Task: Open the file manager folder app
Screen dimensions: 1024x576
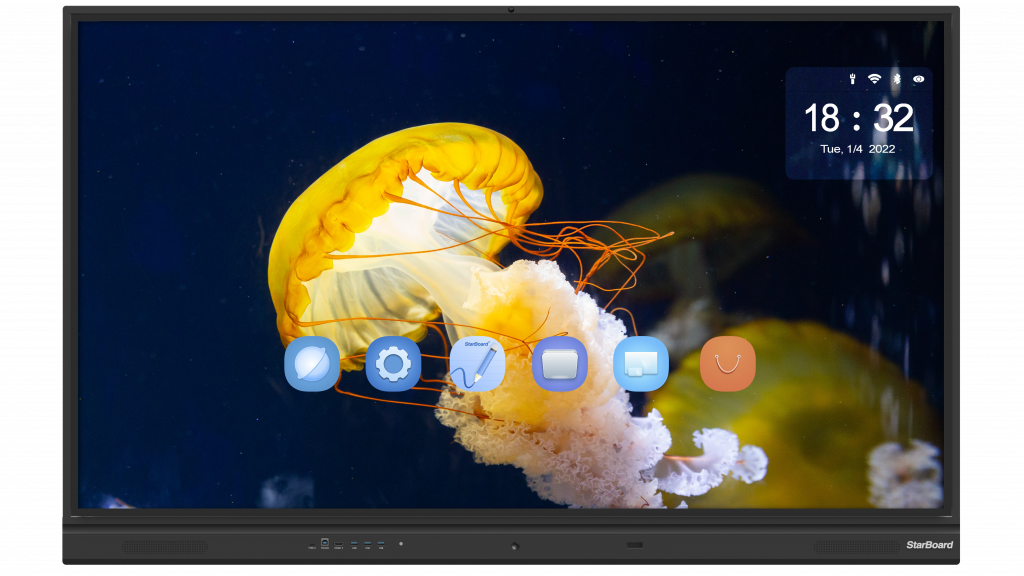Action: (559, 364)
